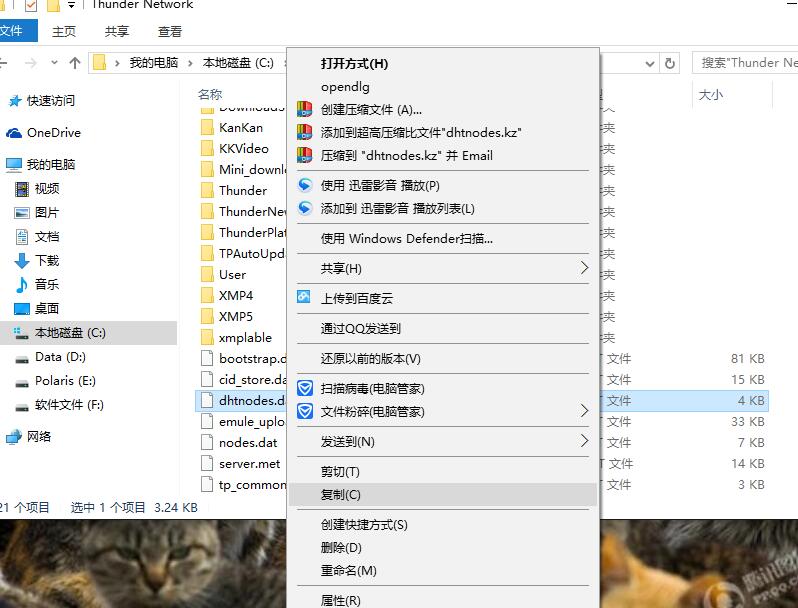Click the 我的电脑 computer icon
The height and width of the screenshot is (608, 798).
point(14,164)
